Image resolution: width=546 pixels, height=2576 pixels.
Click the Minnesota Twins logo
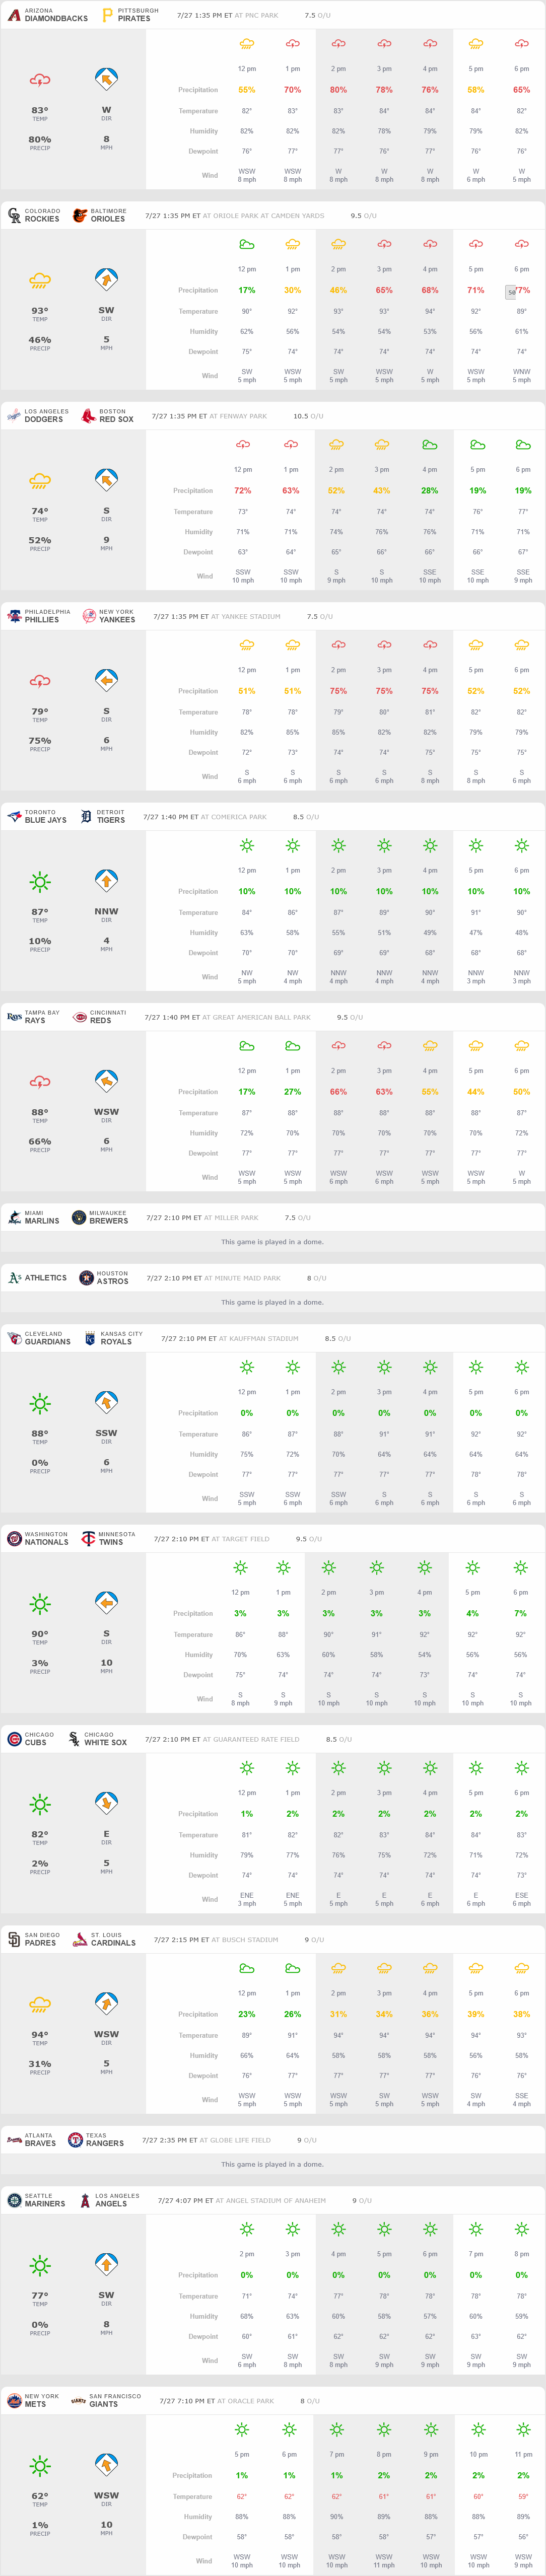click(x=88, y=1538)
